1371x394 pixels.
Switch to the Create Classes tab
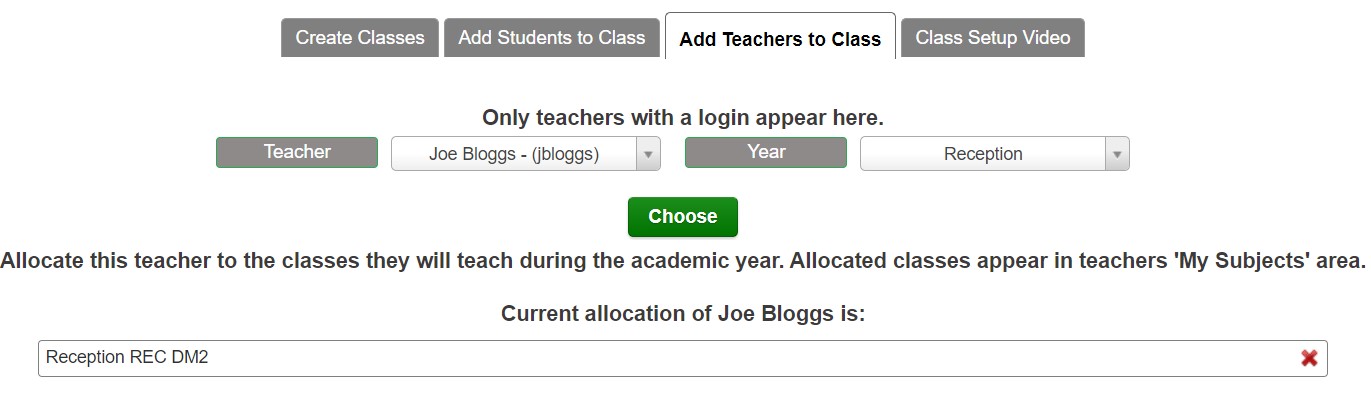(x=360, y=38)
